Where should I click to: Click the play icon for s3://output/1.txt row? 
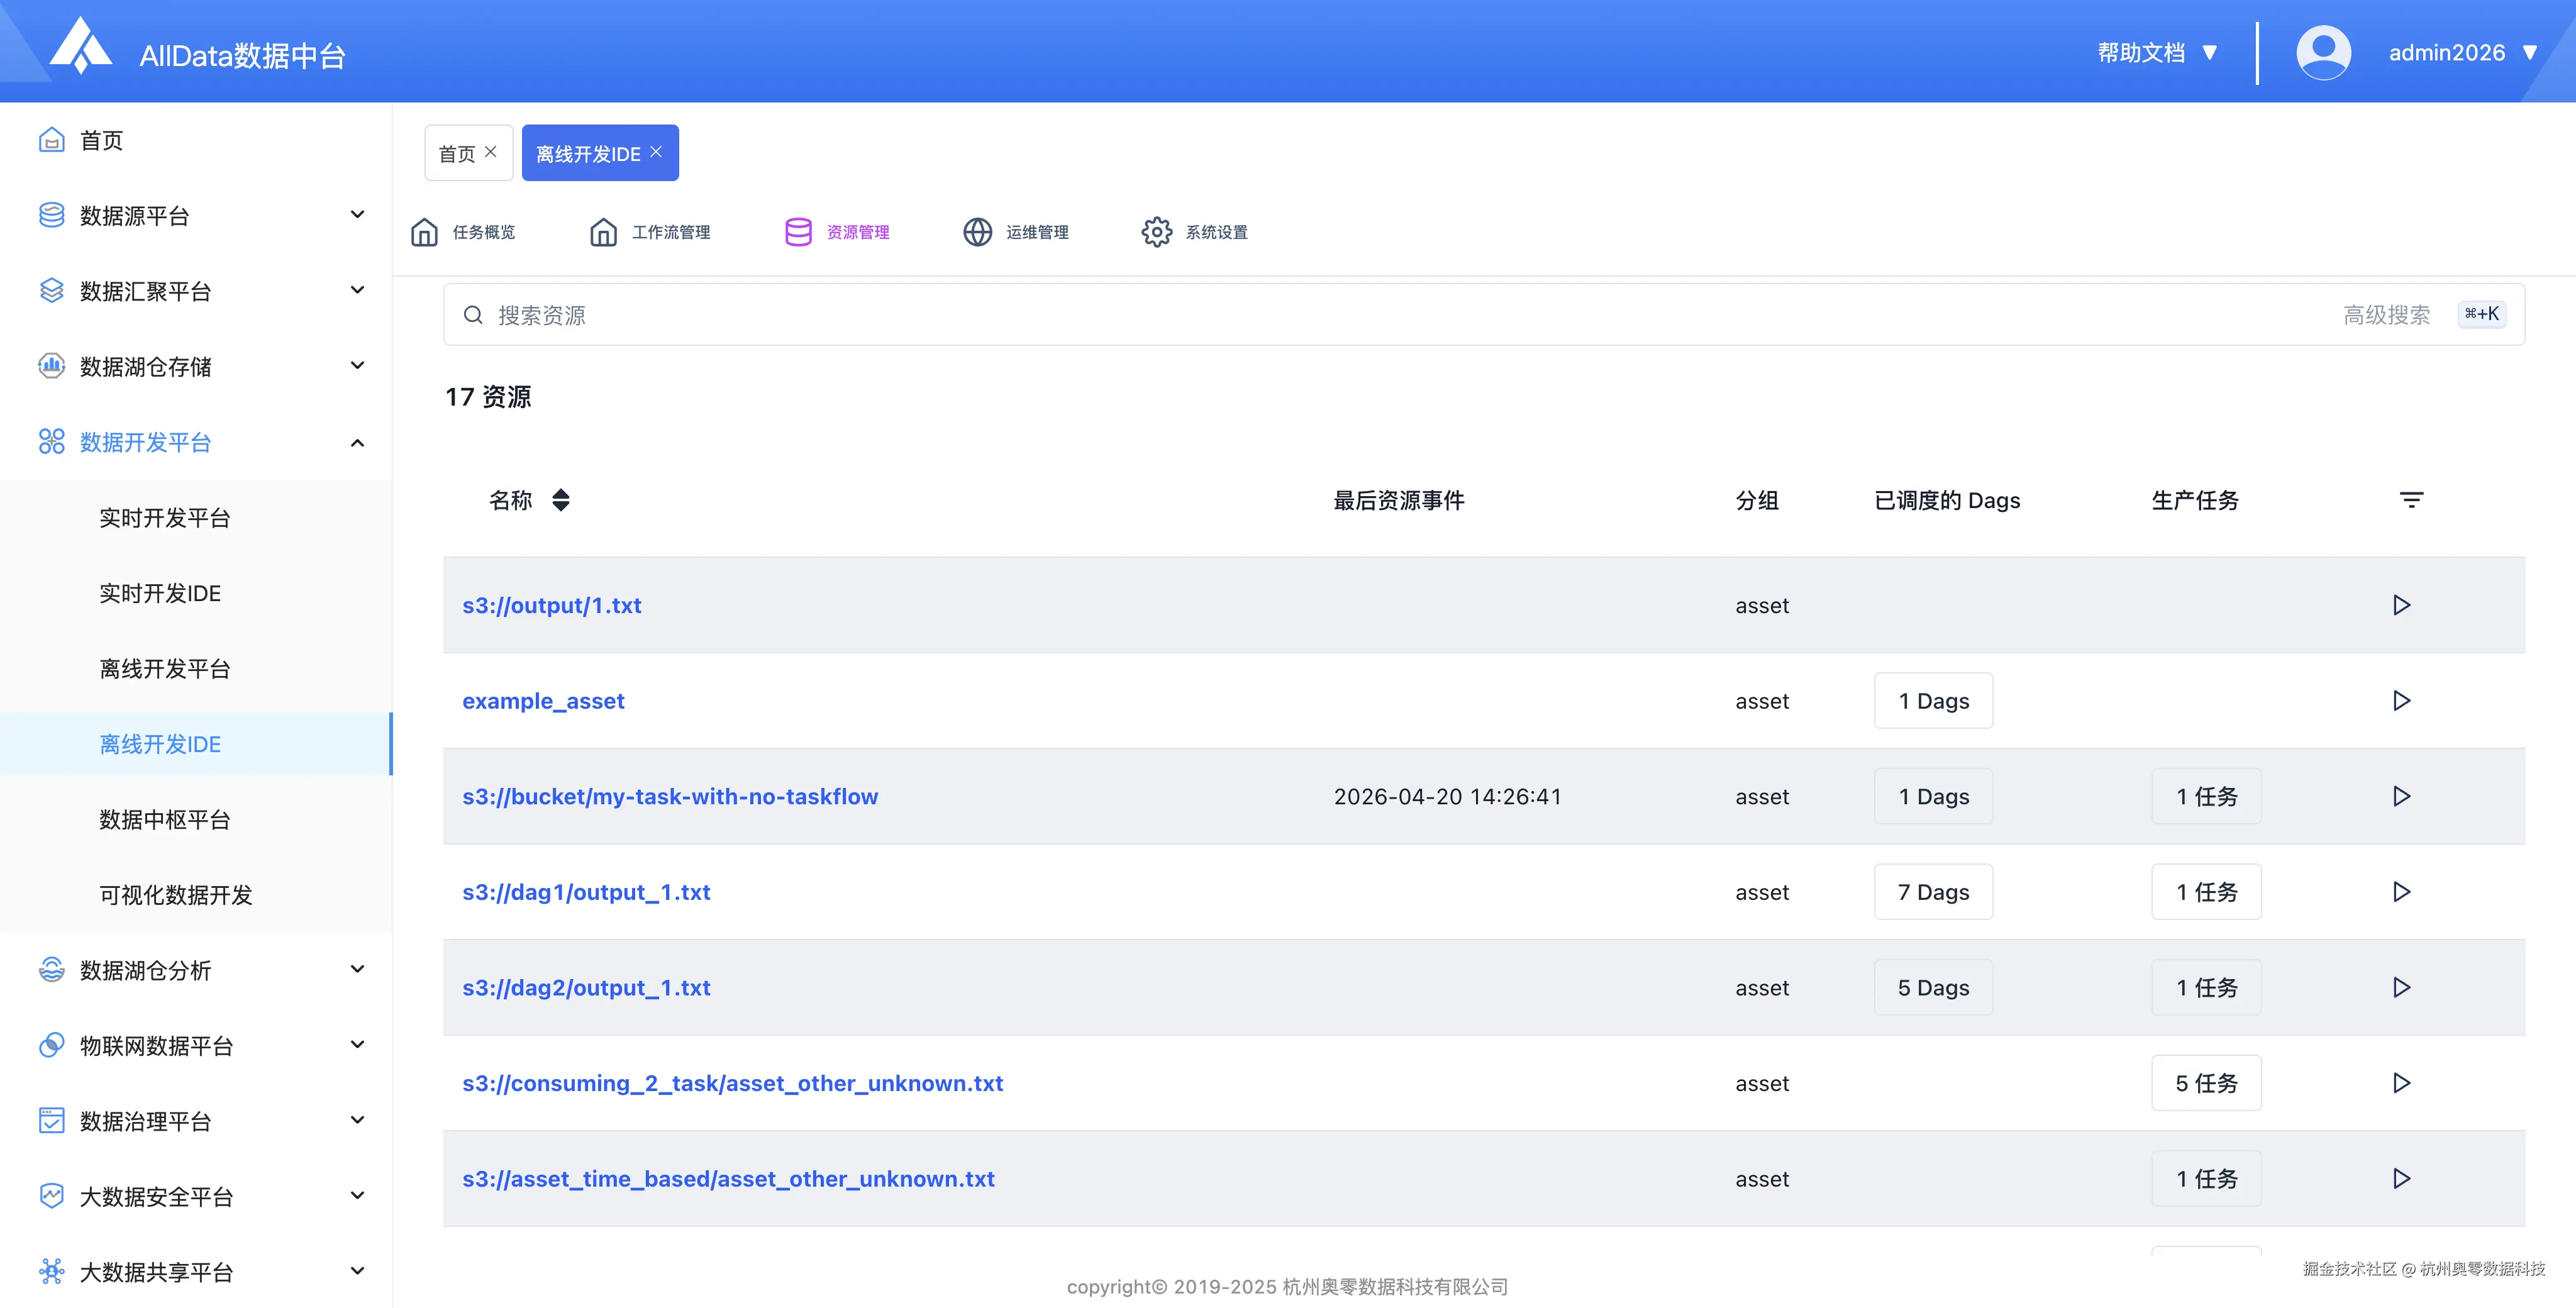pyautogui.click(x=2401, y=605)
